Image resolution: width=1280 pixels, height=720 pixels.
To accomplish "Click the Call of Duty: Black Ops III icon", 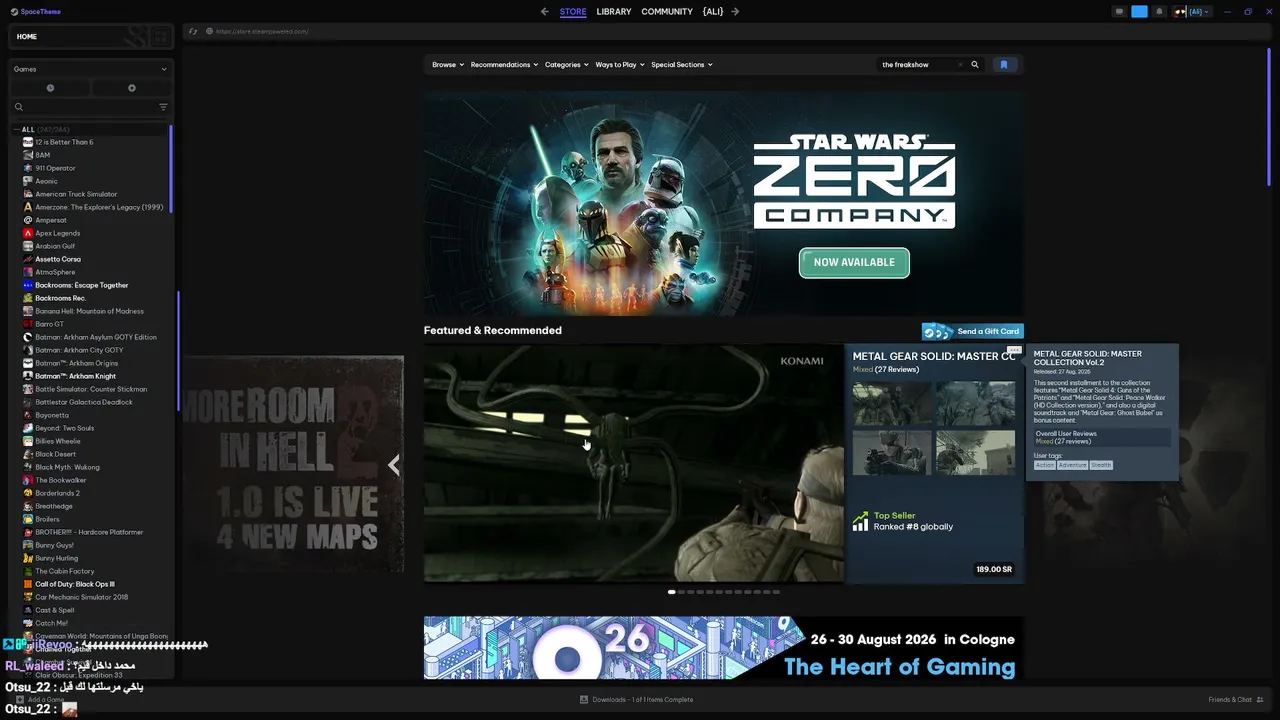I will pos(28,584).
